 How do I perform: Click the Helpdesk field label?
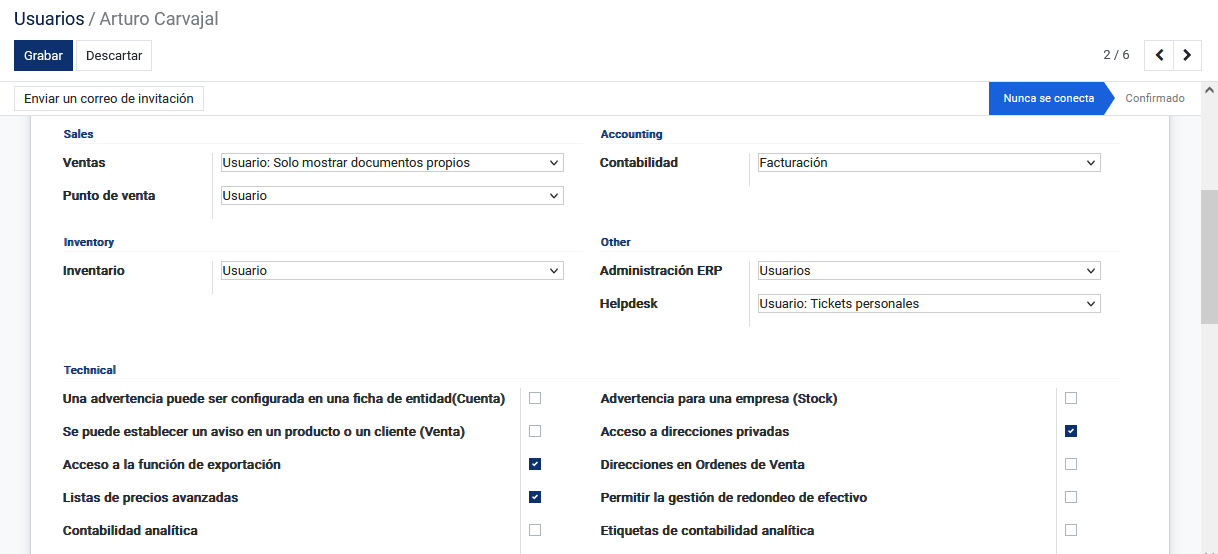point(629,303)
